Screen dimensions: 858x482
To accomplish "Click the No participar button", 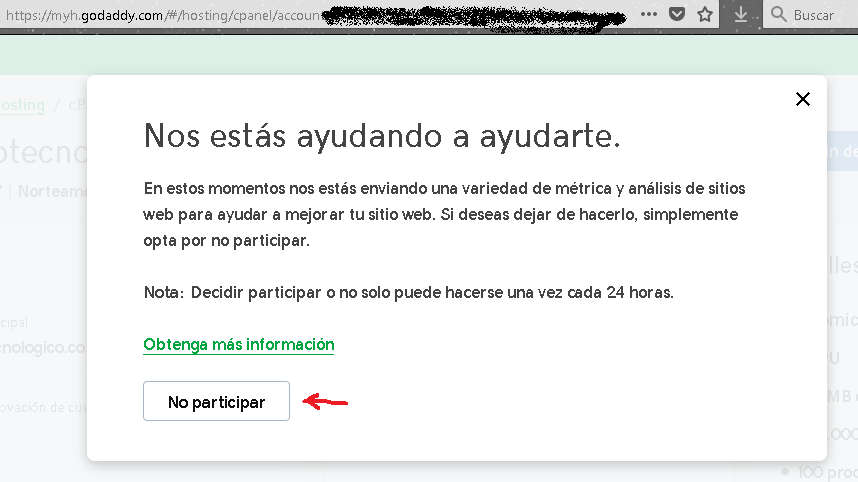I will tap(216, 401).
